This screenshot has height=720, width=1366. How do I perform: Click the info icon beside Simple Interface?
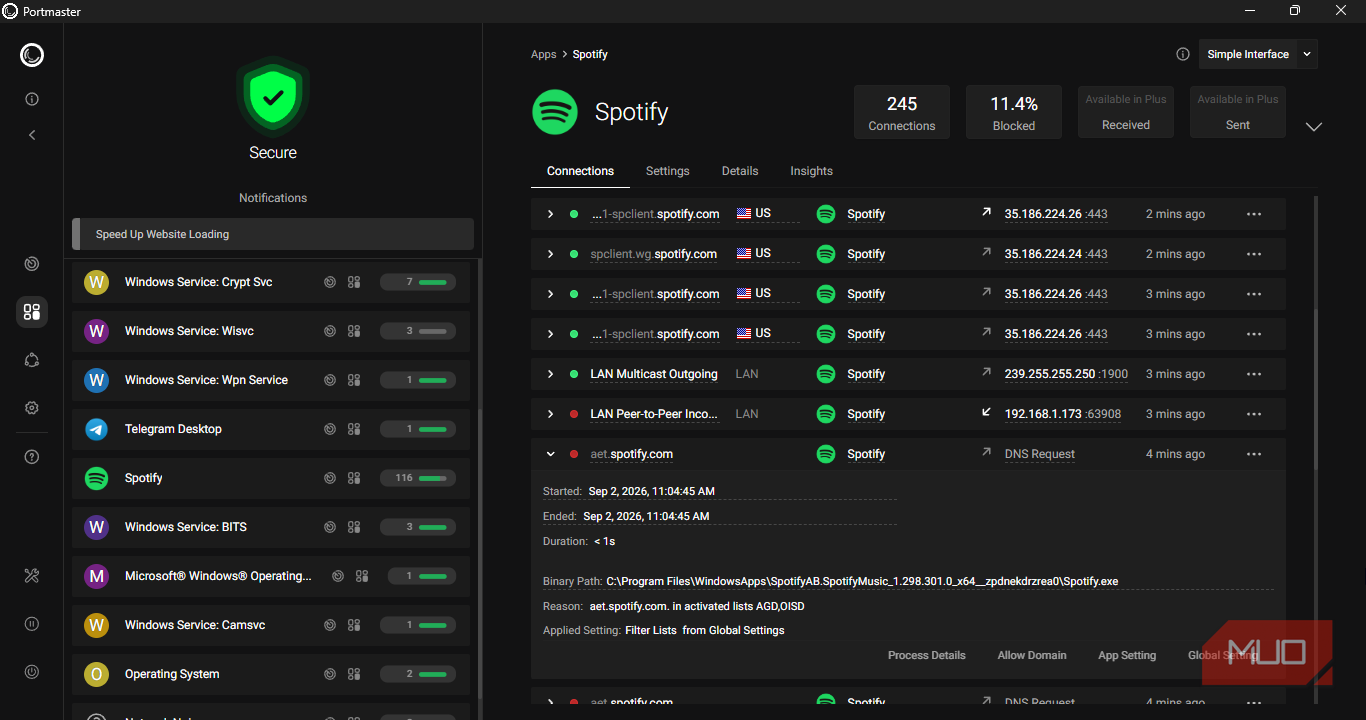[1183, 54]
